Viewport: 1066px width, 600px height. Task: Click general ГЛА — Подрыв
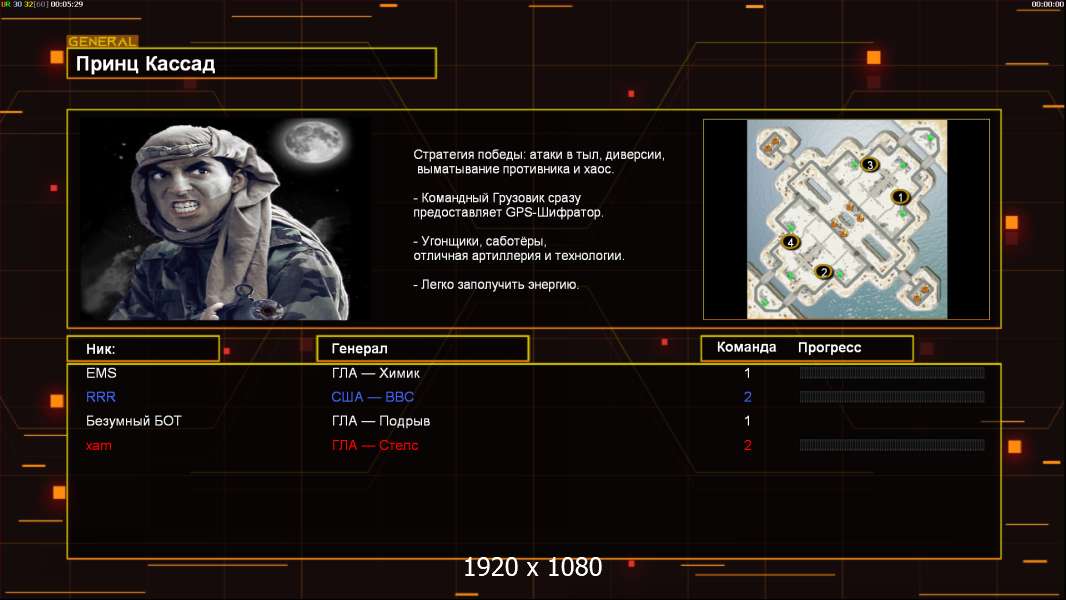click(x=381, y=421)
